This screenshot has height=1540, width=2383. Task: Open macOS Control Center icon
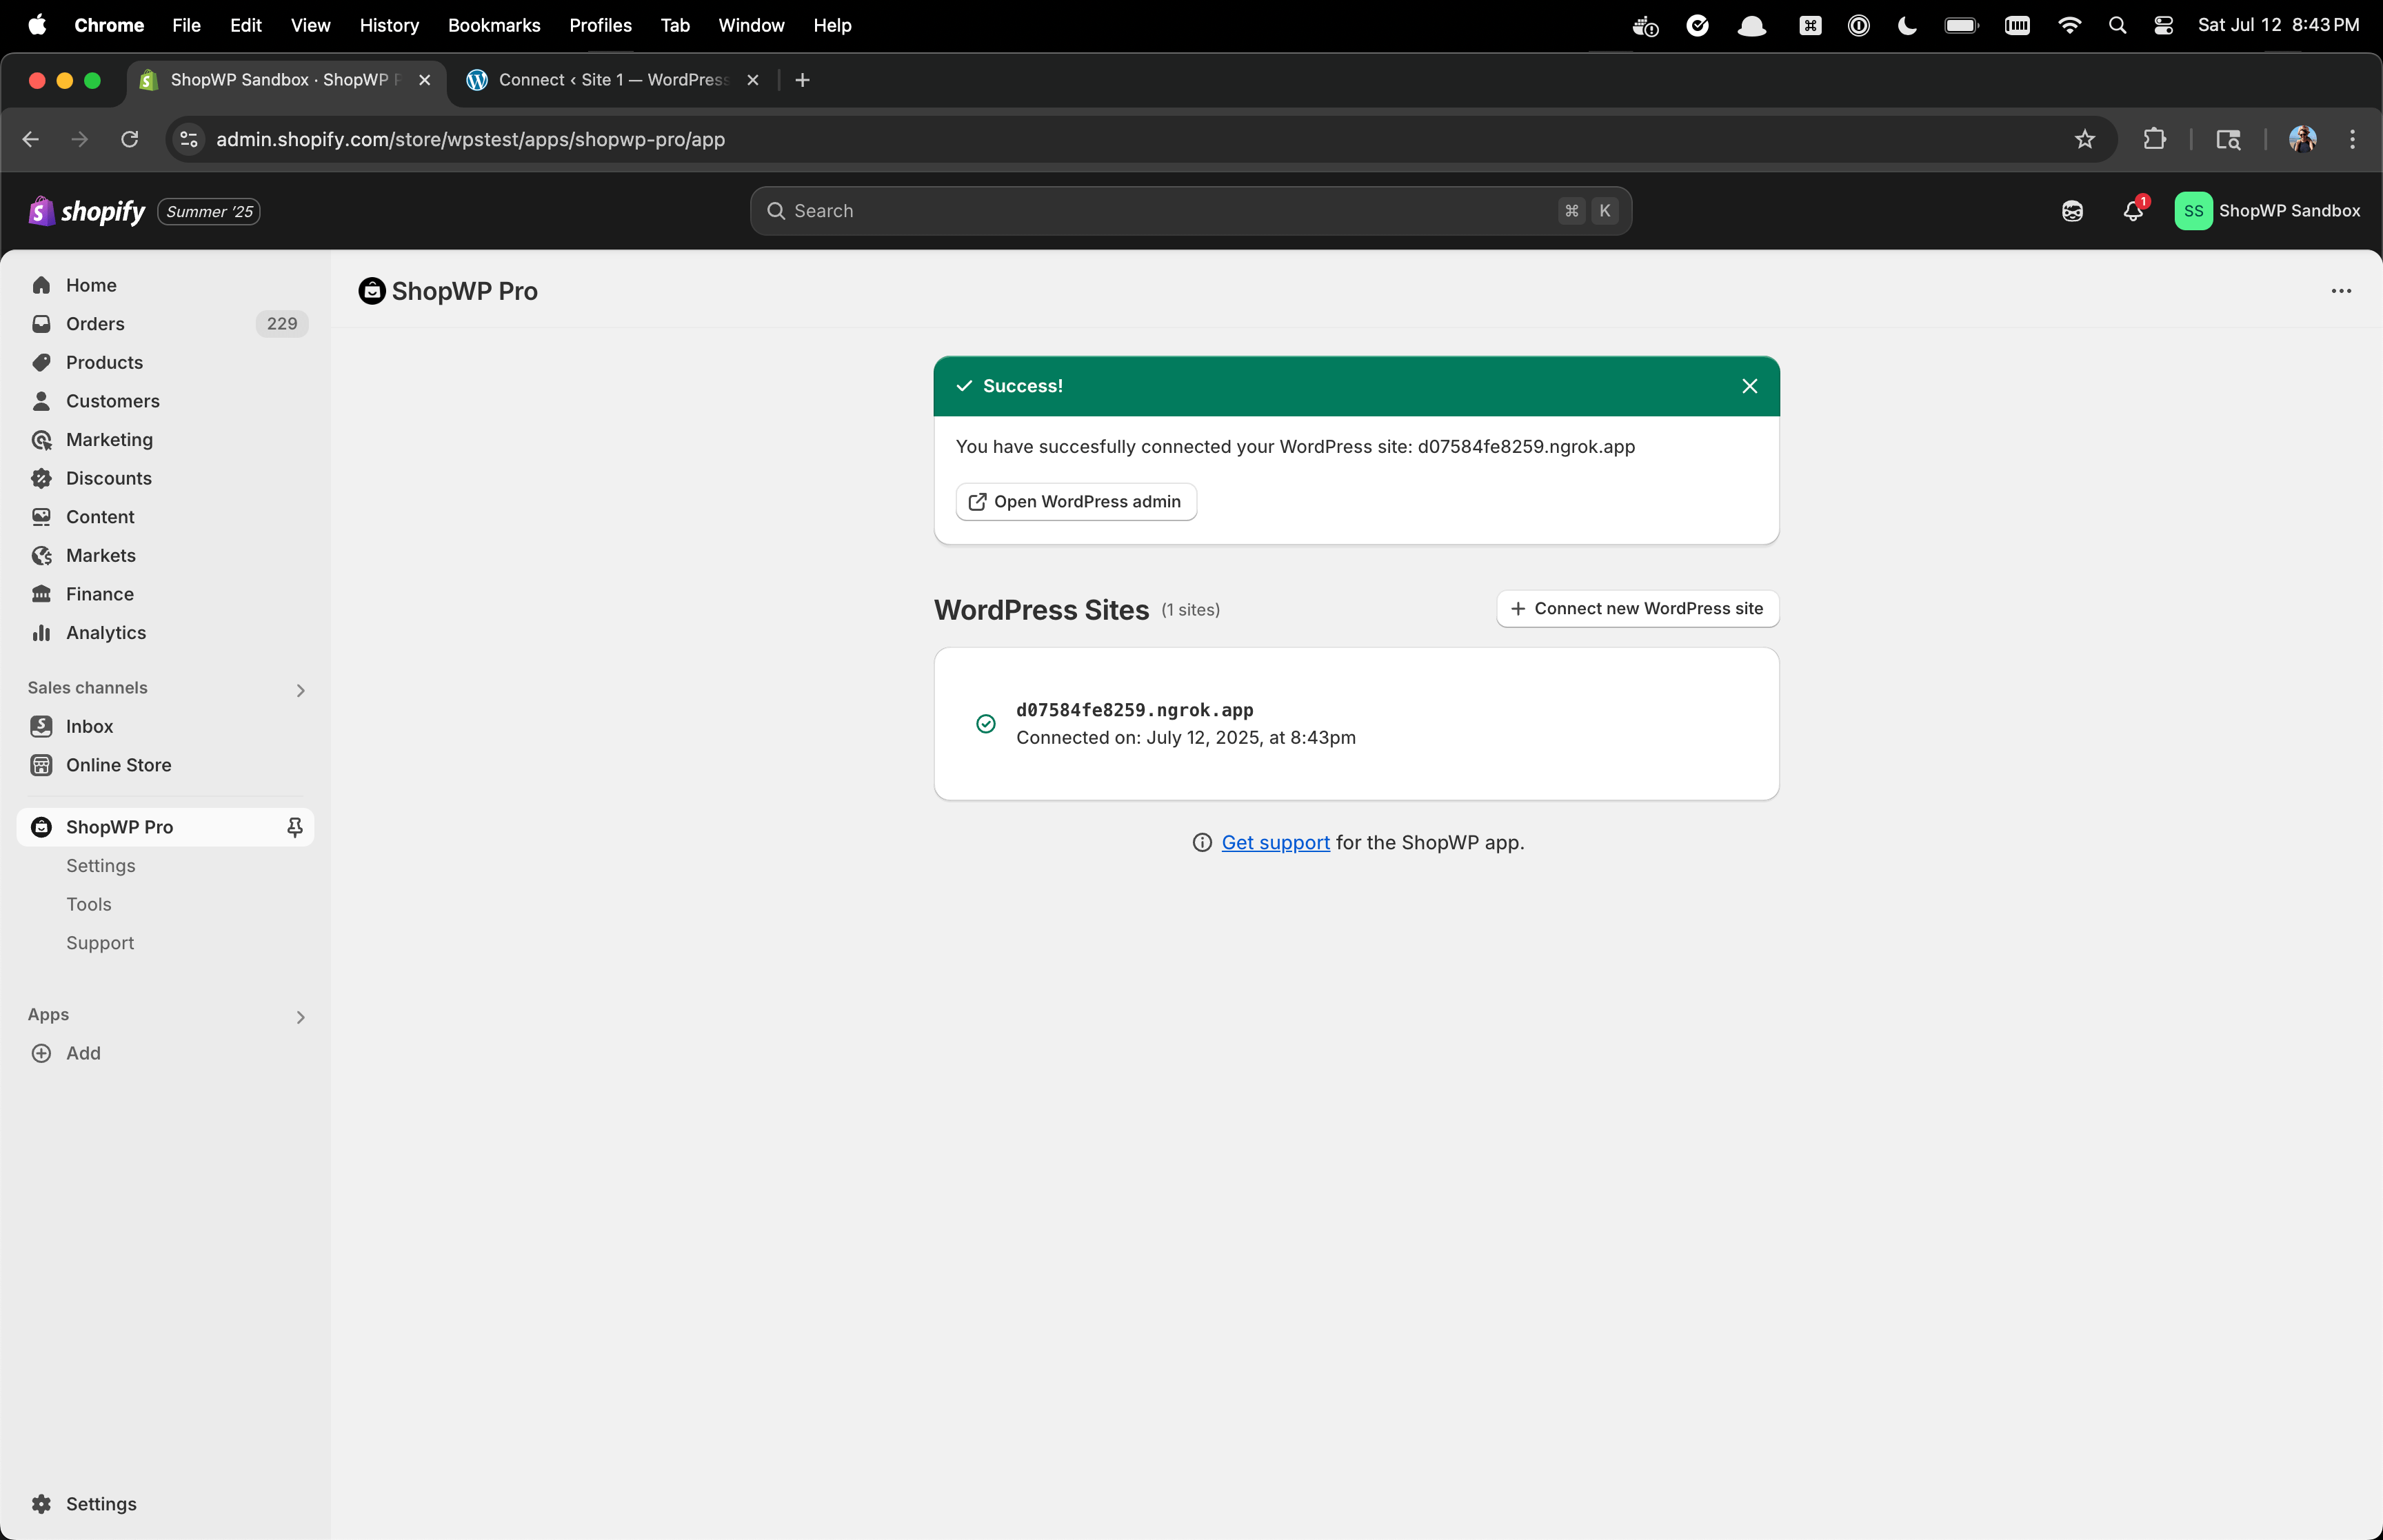(x=2163, y=25)
